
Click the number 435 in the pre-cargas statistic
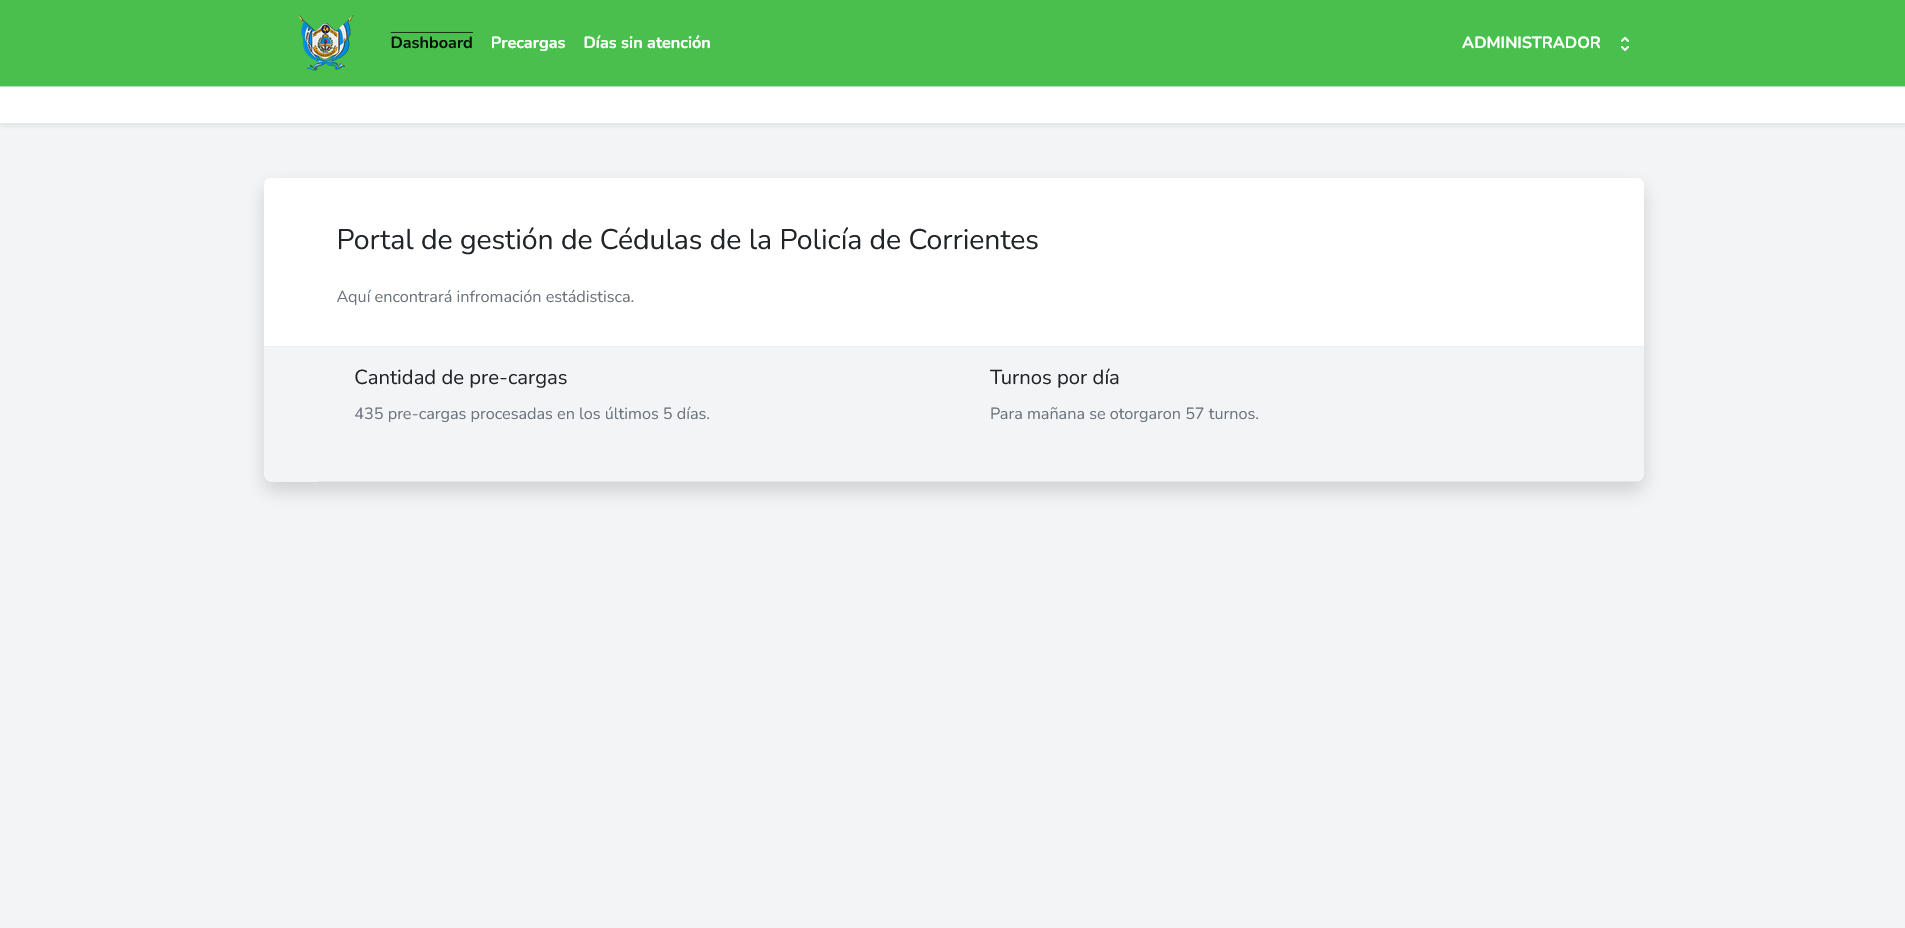coord(368,414)
